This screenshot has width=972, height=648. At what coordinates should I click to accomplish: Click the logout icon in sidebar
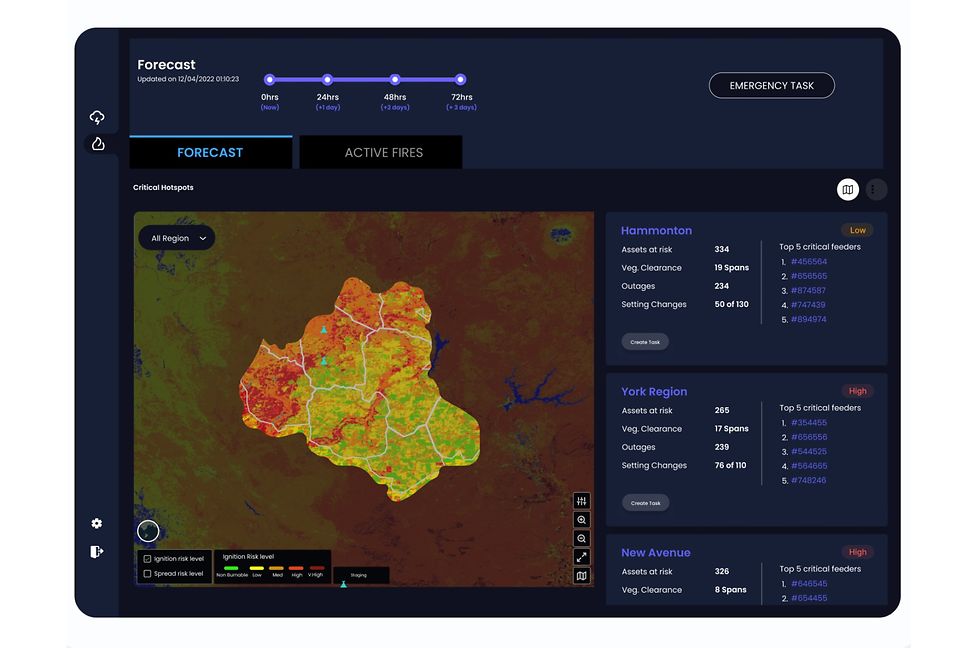(97, 551)
